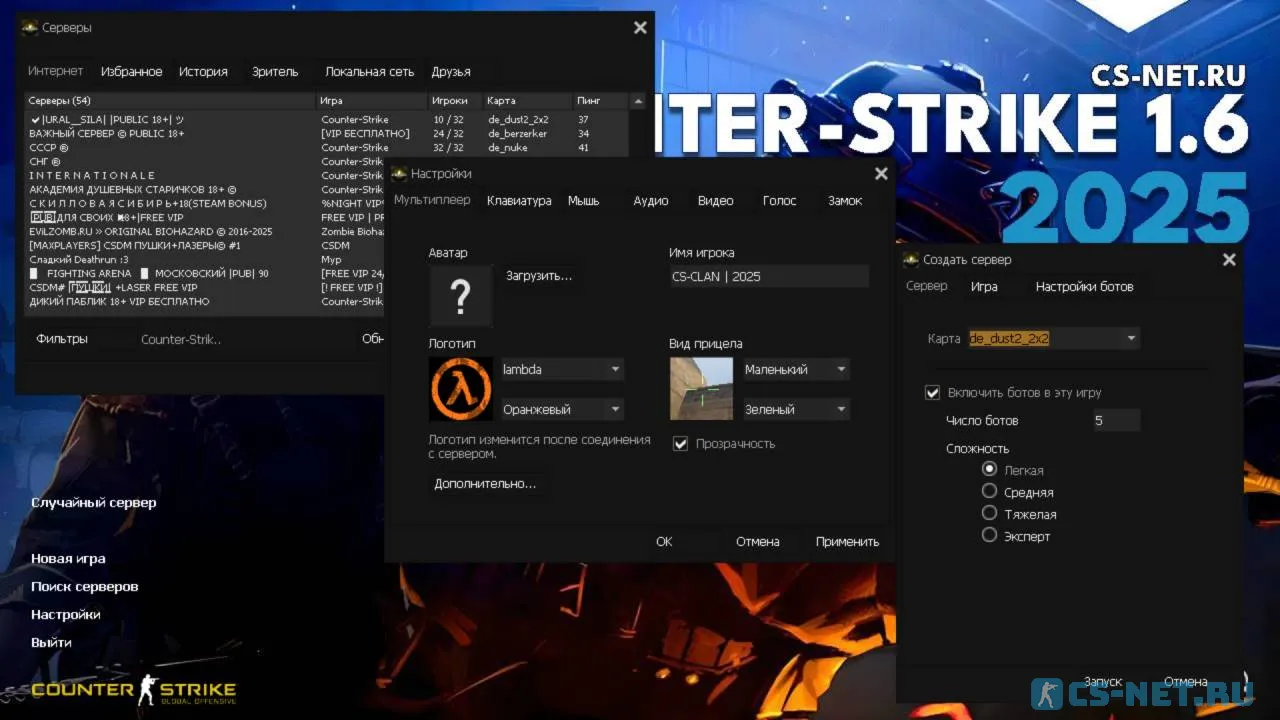The height and width of the screenshot is (720, 1280).
Task: Click OK in Settings window
Action: point(664,542)
